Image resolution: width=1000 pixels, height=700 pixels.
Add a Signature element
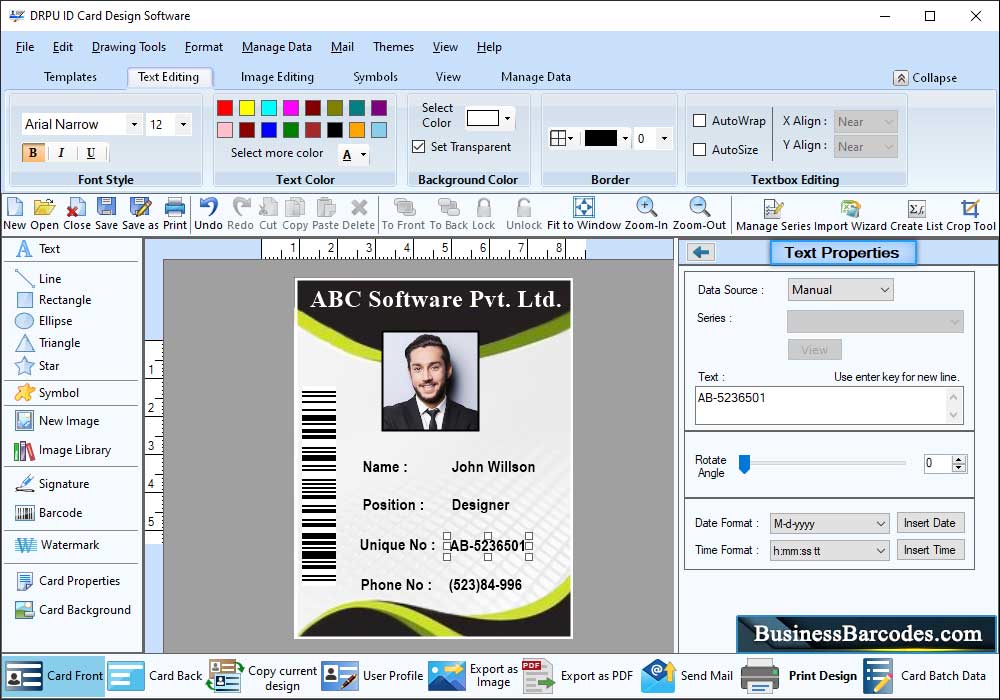[52, 484]
